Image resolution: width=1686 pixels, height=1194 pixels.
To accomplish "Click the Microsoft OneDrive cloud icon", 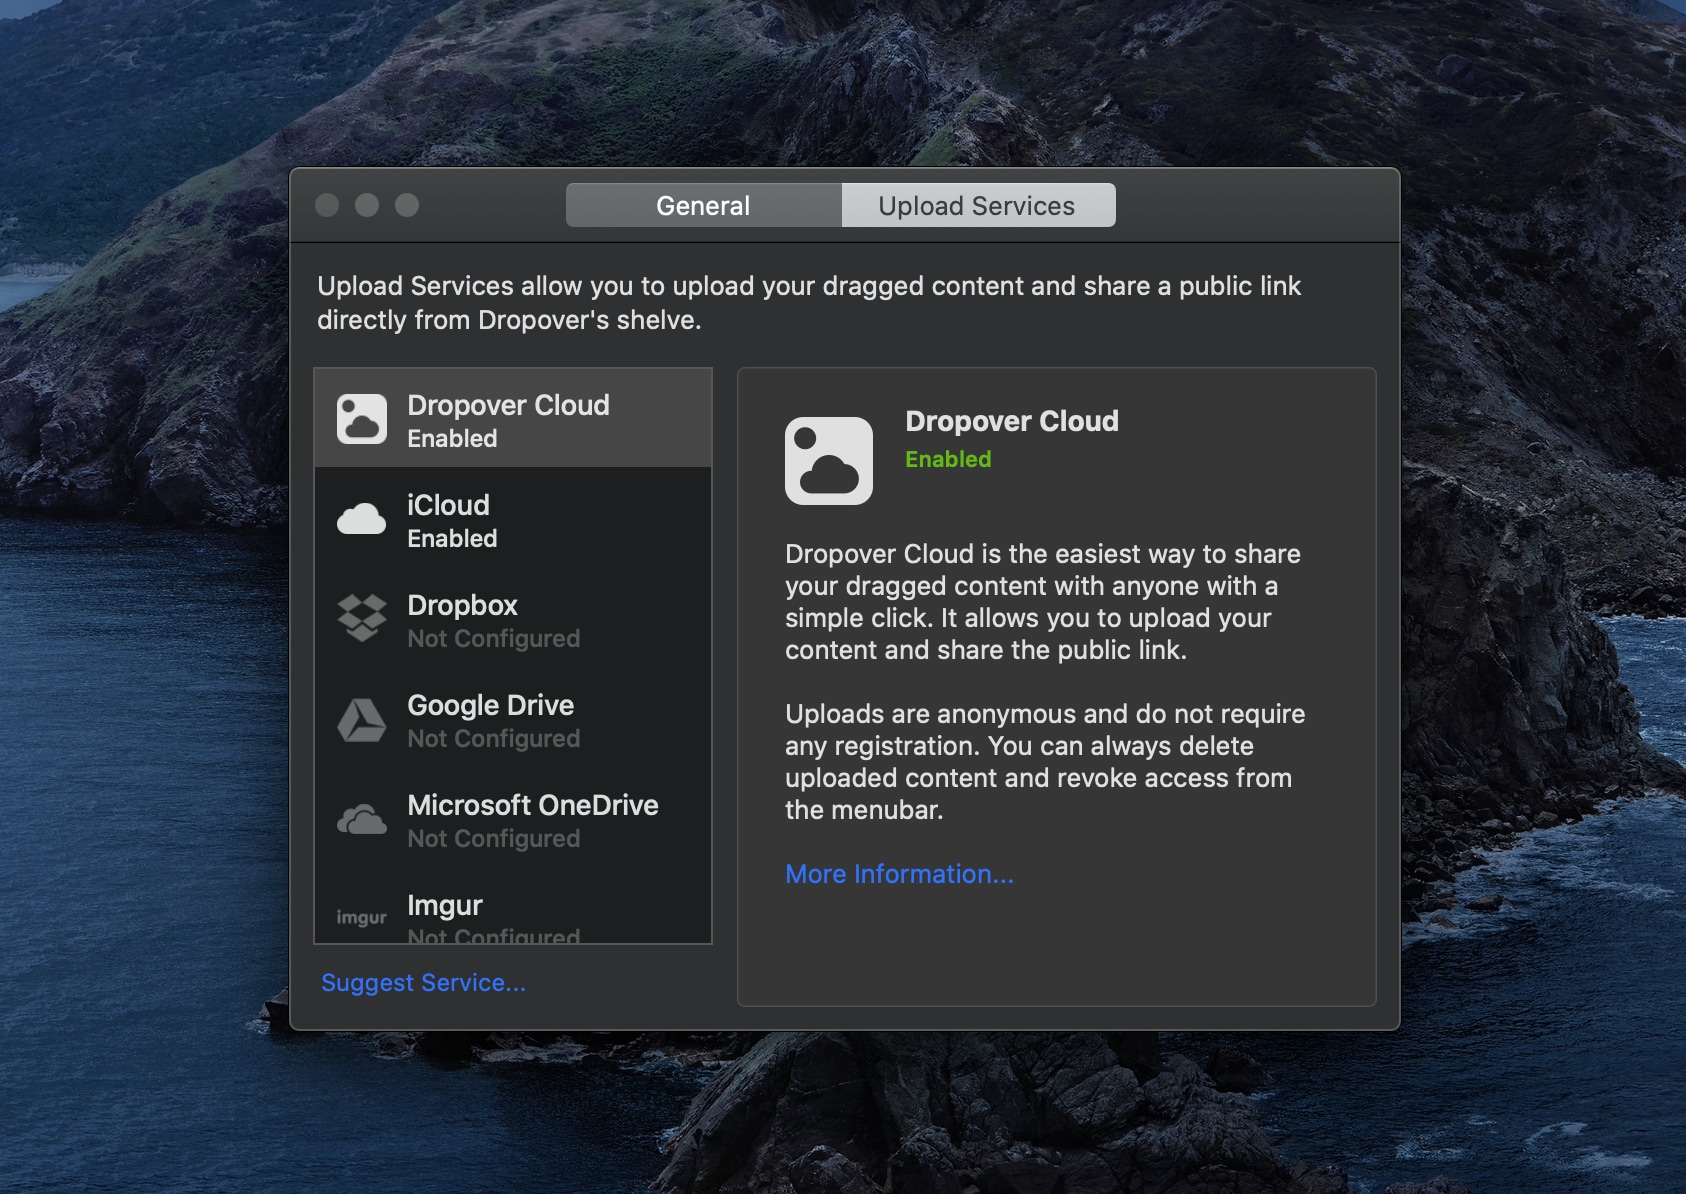I will pyautogui.click(x=361, y=820).
